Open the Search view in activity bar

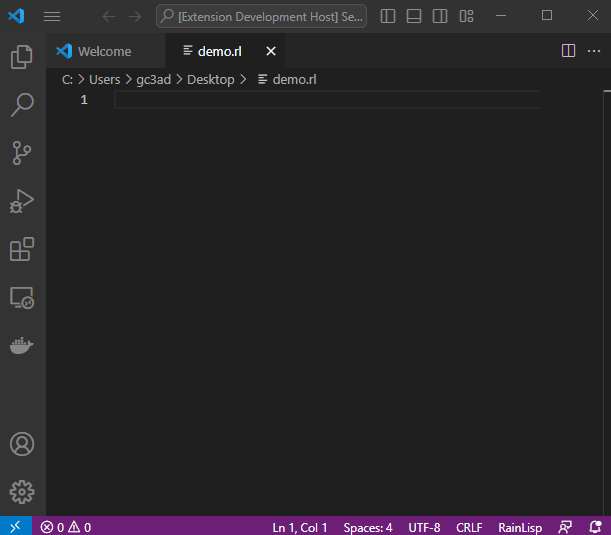22,105
